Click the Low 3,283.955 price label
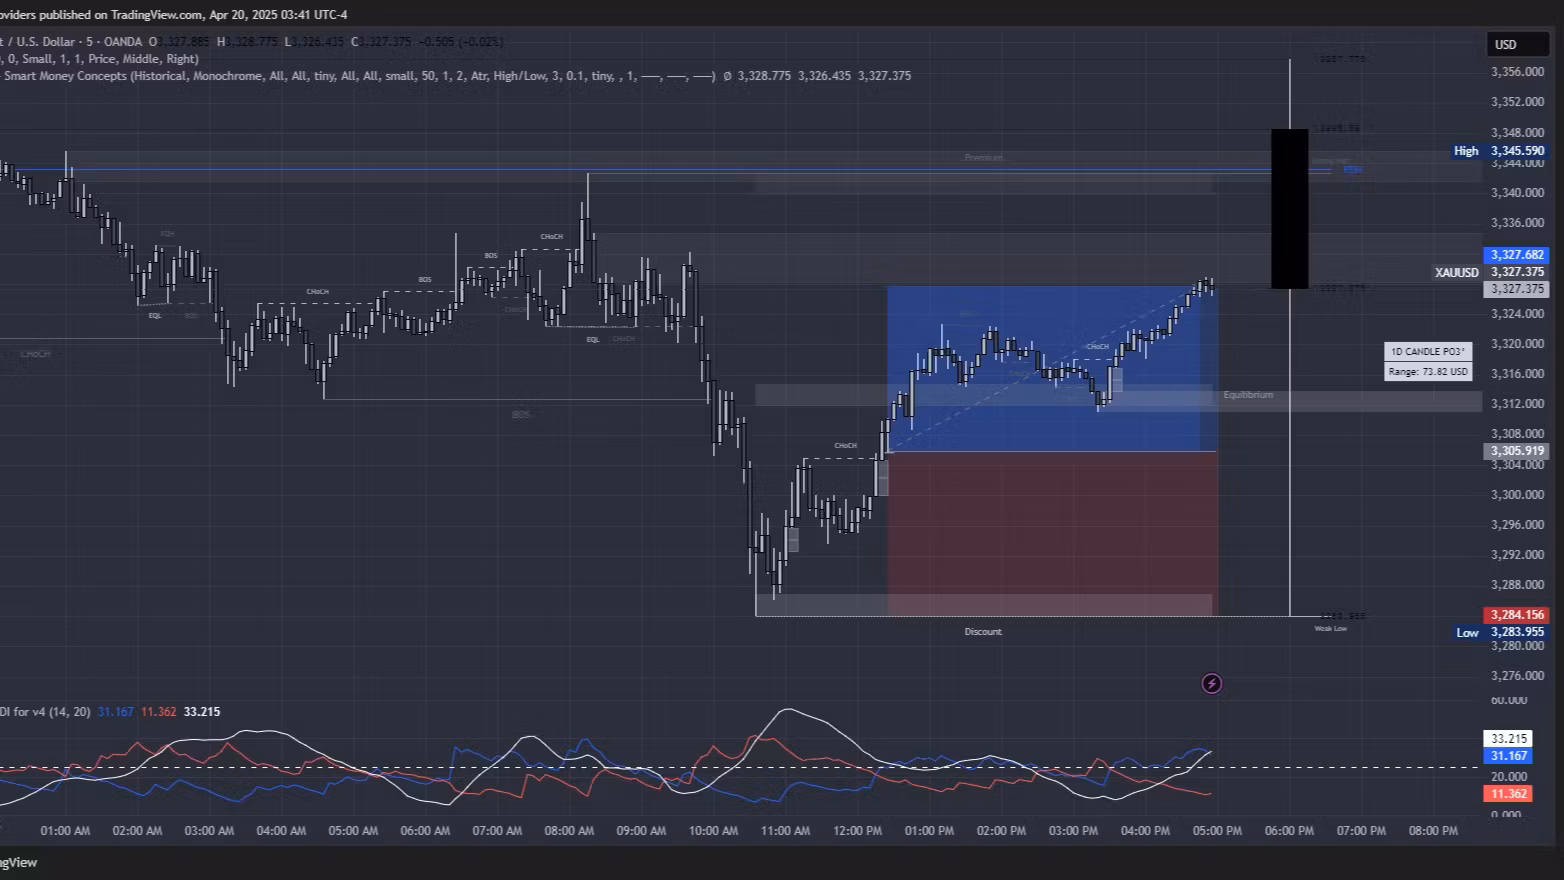This screenshot has height=880, width=1564. (1498, 632)
